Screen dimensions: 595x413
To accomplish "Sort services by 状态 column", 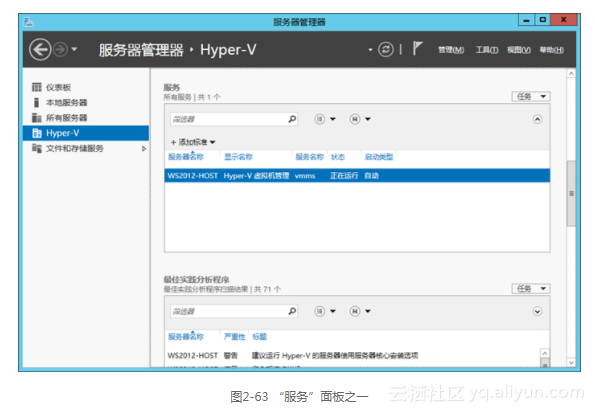I will [x=338, y=157].
